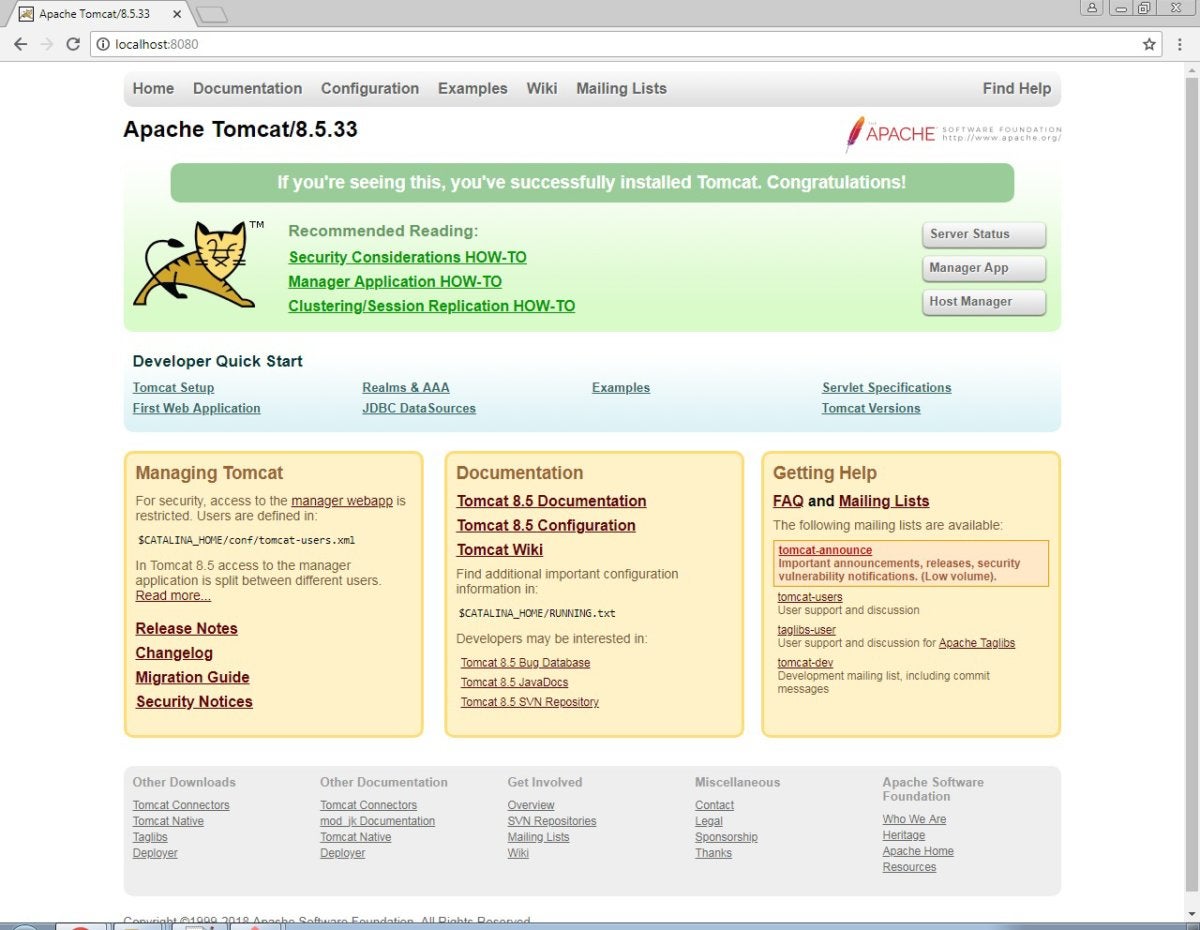Open Migration Guide link

click(193, 677)
